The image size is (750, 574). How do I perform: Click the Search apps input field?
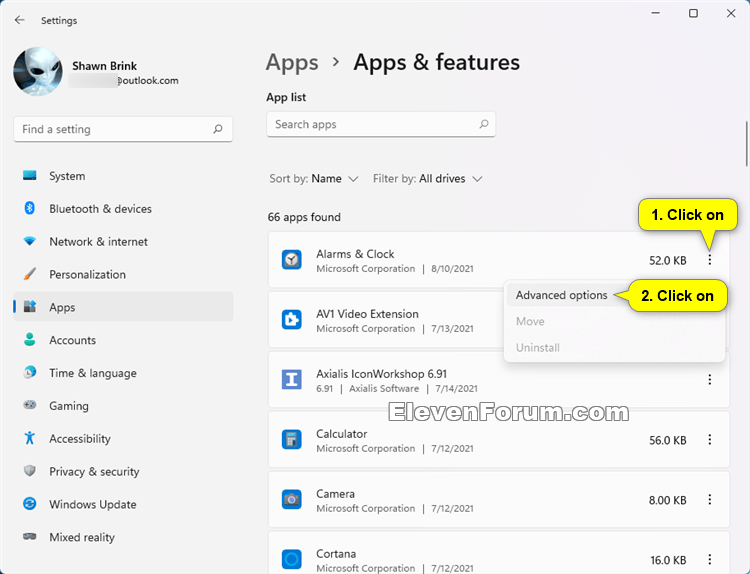(x=381, y=124)
